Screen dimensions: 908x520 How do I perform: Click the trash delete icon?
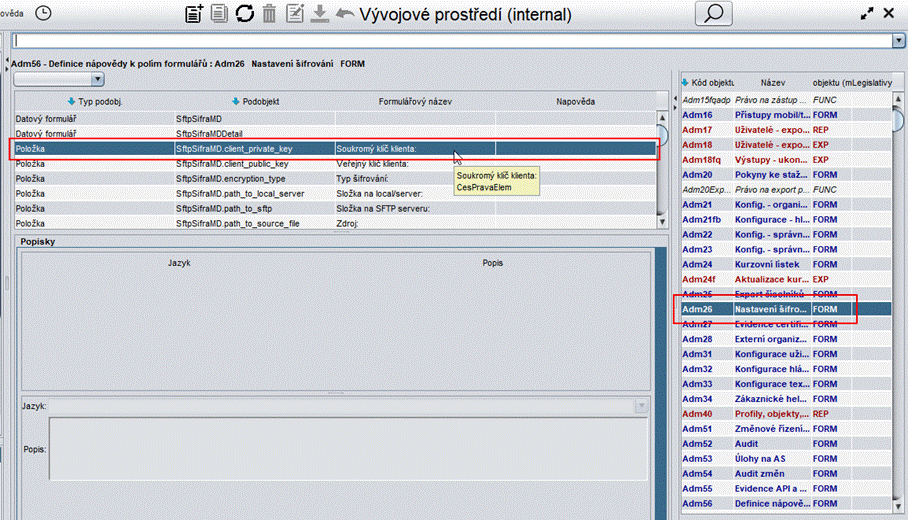269,14
